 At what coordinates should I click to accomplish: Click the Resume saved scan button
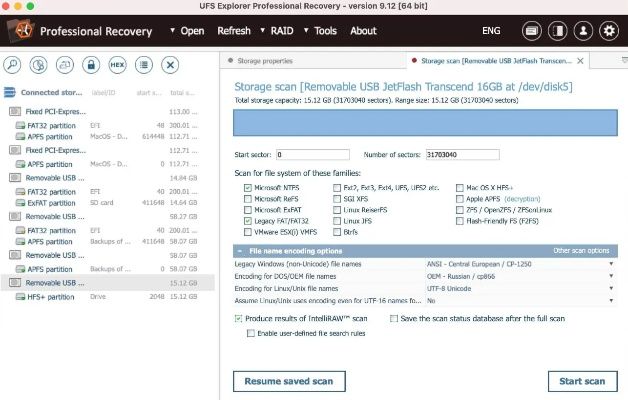[x=289, y=381]
